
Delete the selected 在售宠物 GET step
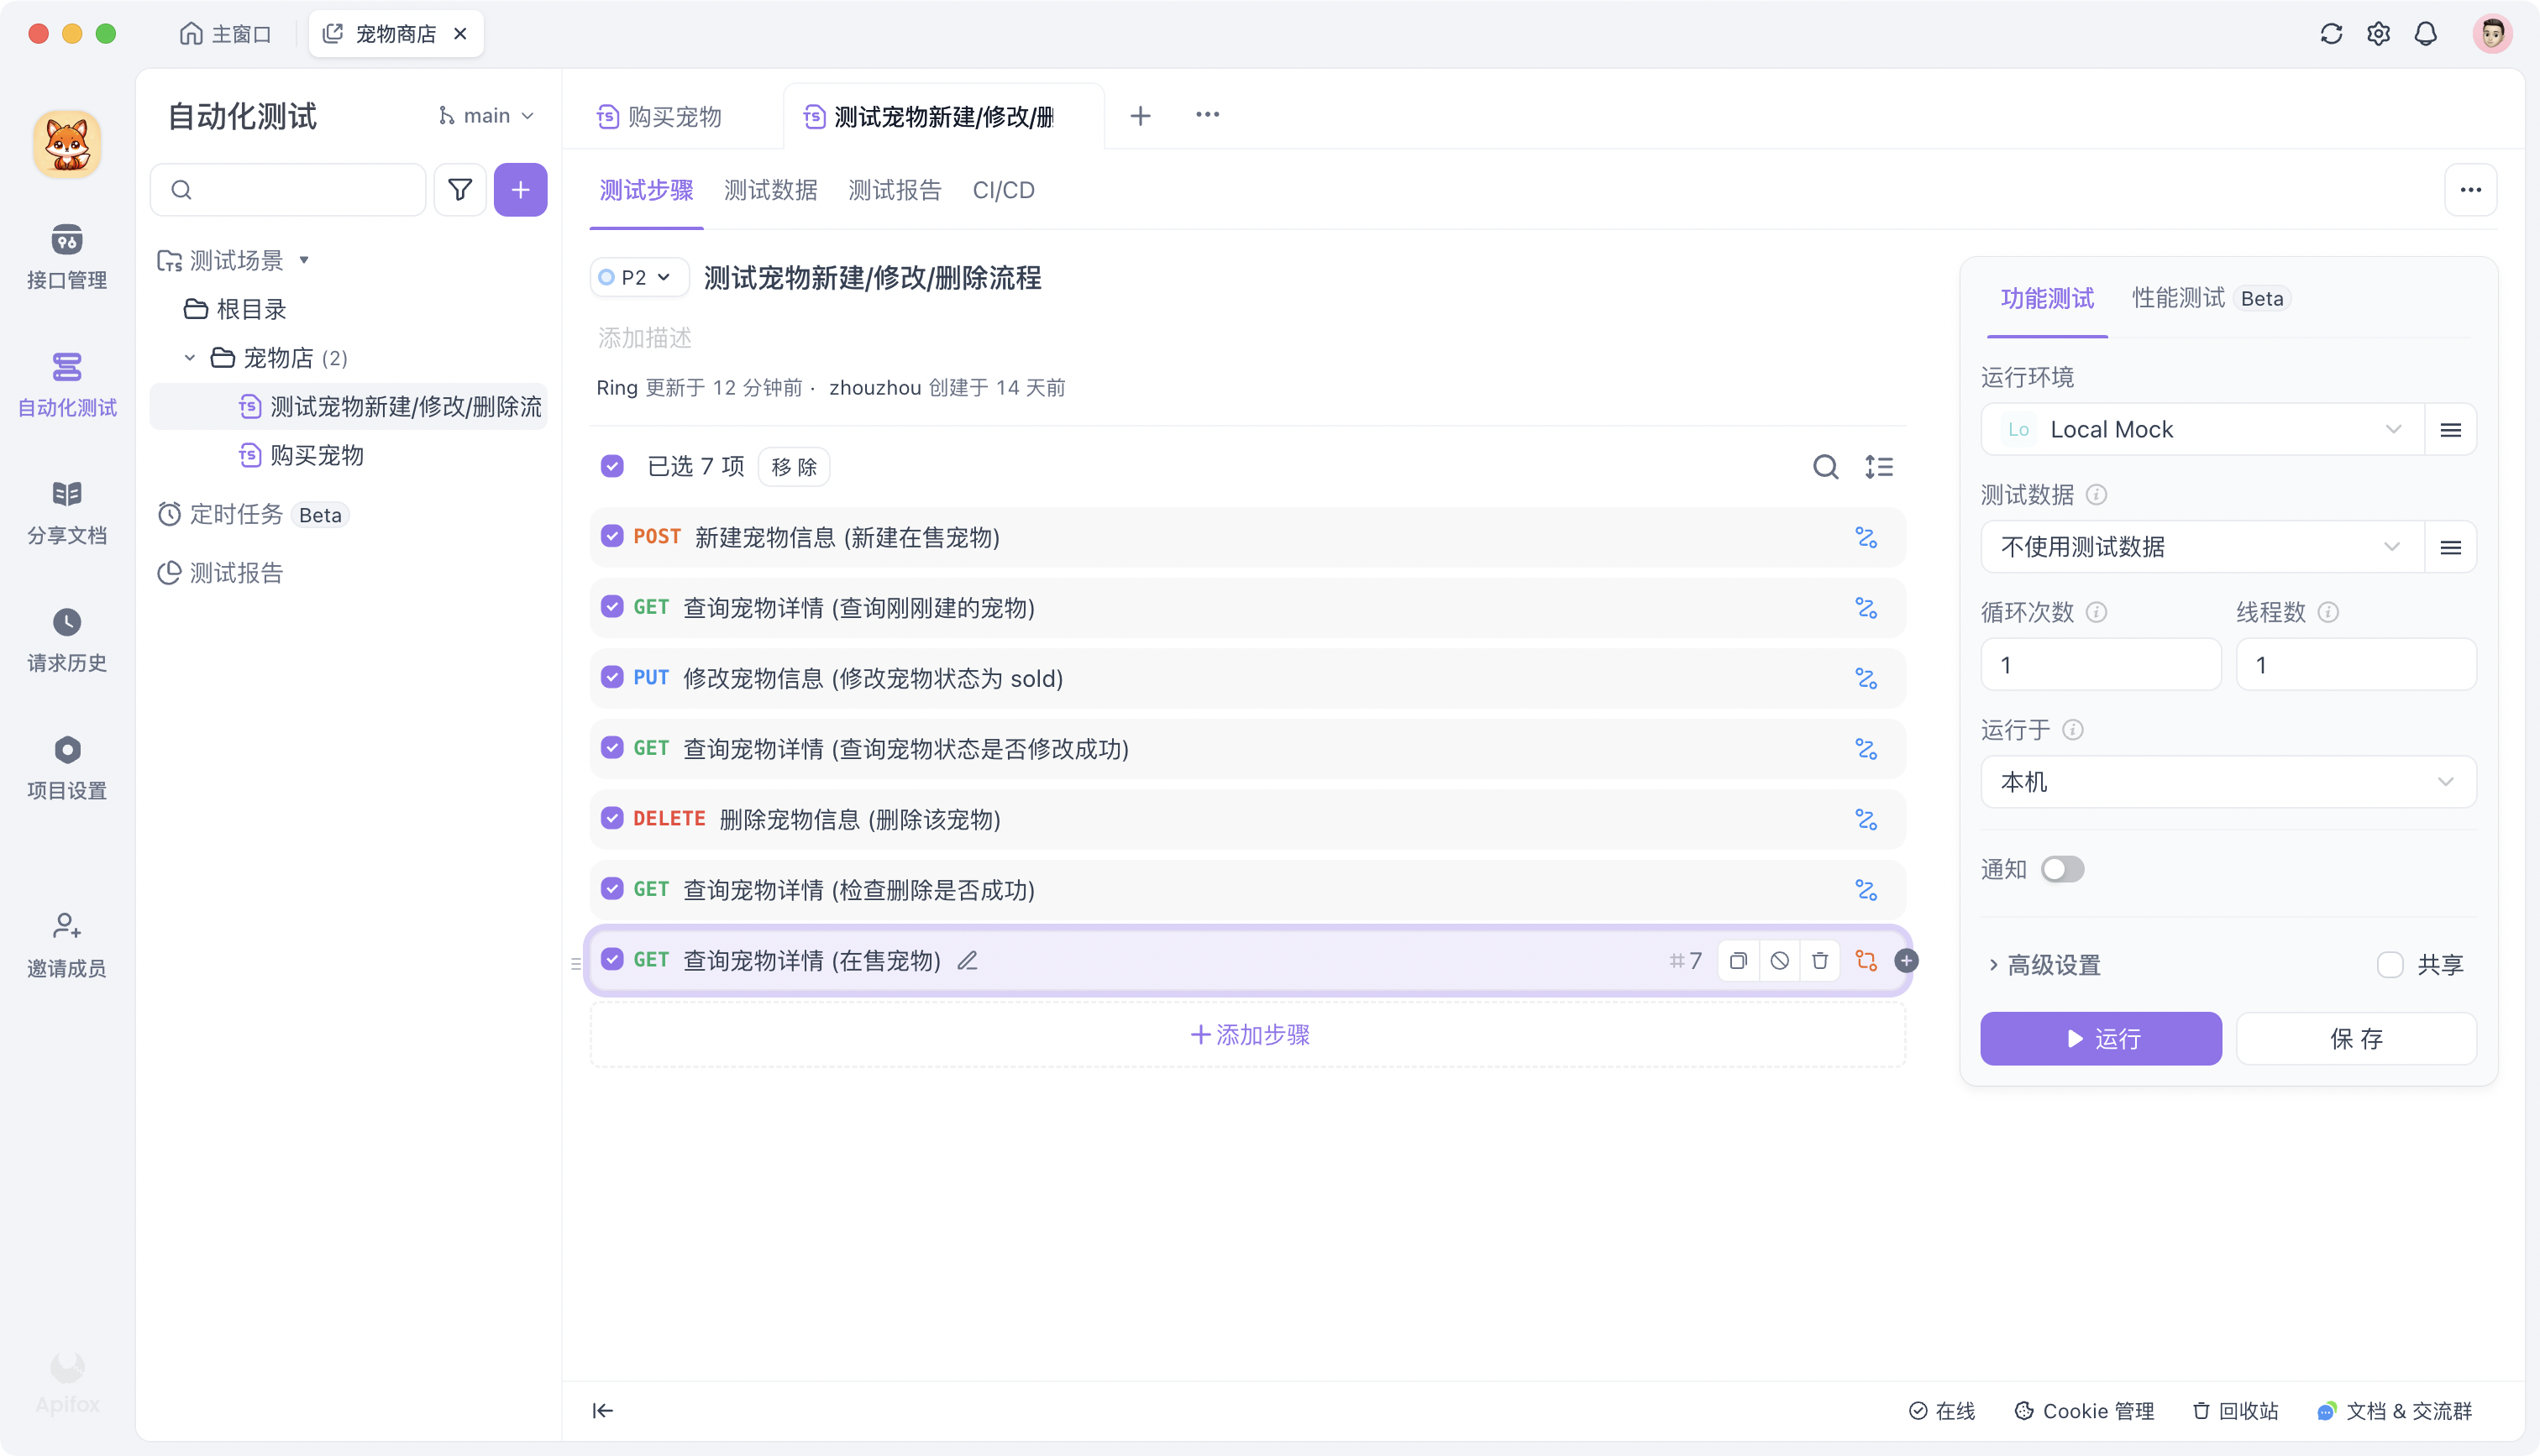pos(1820,960)
